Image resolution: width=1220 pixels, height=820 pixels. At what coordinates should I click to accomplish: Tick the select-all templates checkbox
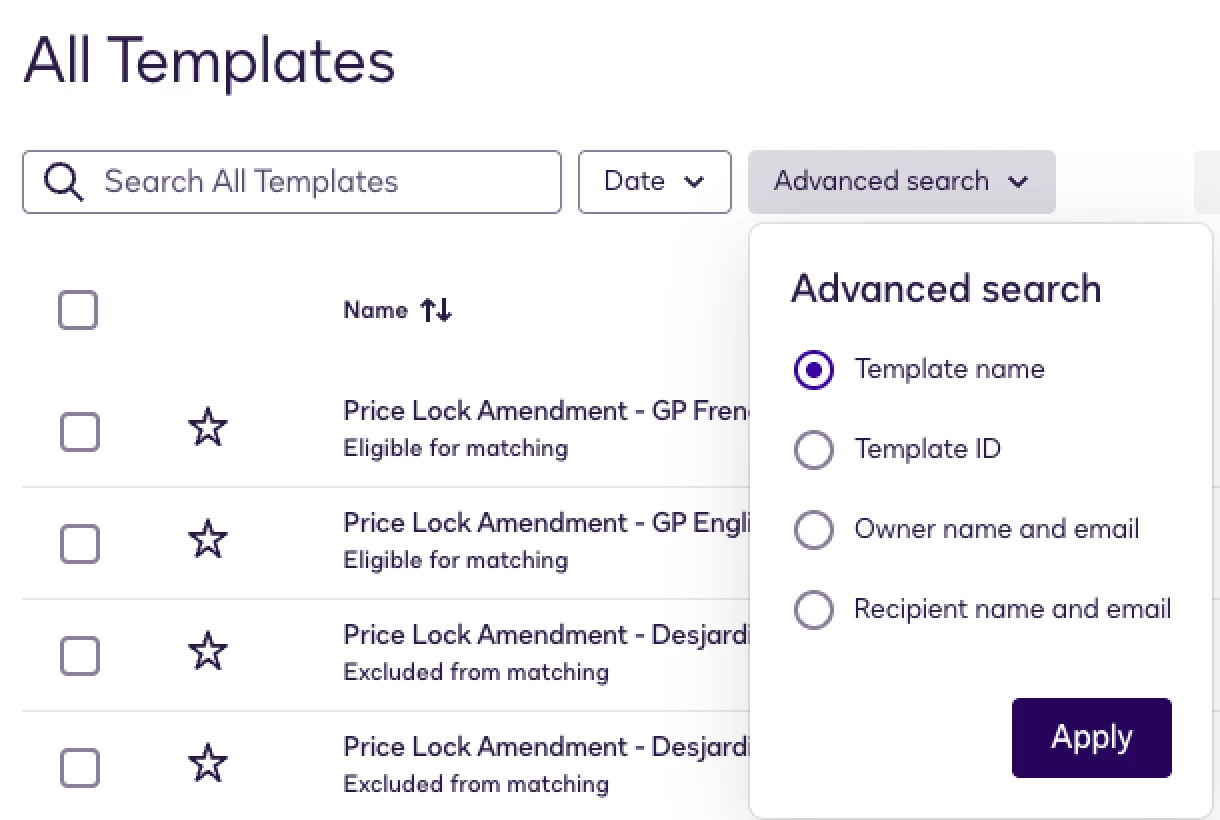[x=78, y=311]
